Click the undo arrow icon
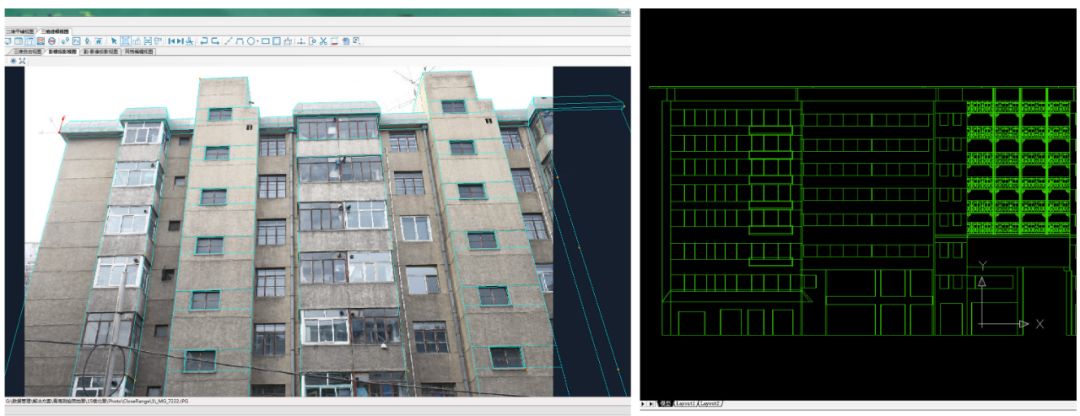Viewport: 1080px width, 416px height. pyautogui.click(x=204, y=41)
